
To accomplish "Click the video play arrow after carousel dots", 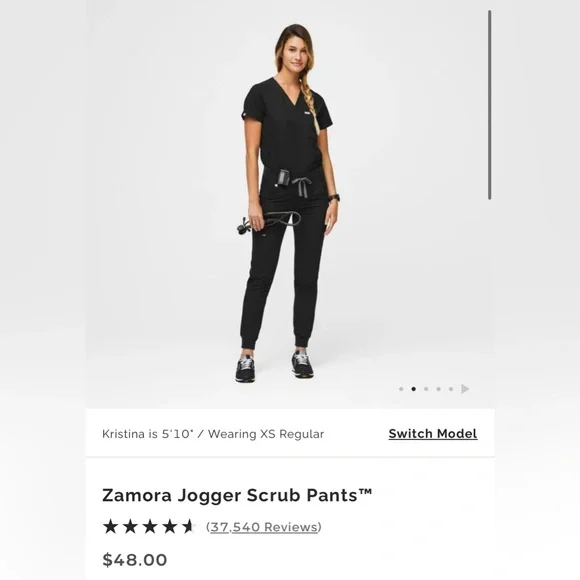I will point(465,389).
